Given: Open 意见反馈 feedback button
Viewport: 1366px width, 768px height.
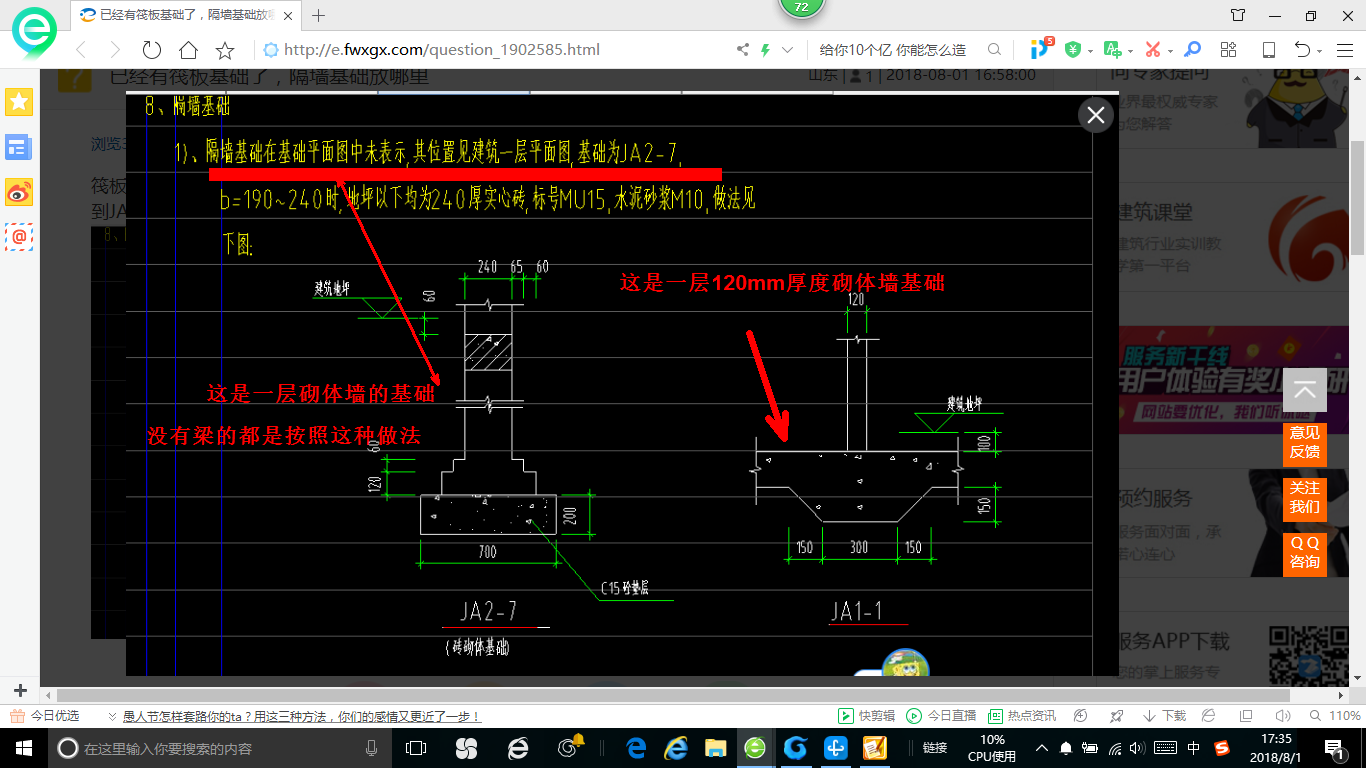Looking at the screenshot, I should (1305, 443).
